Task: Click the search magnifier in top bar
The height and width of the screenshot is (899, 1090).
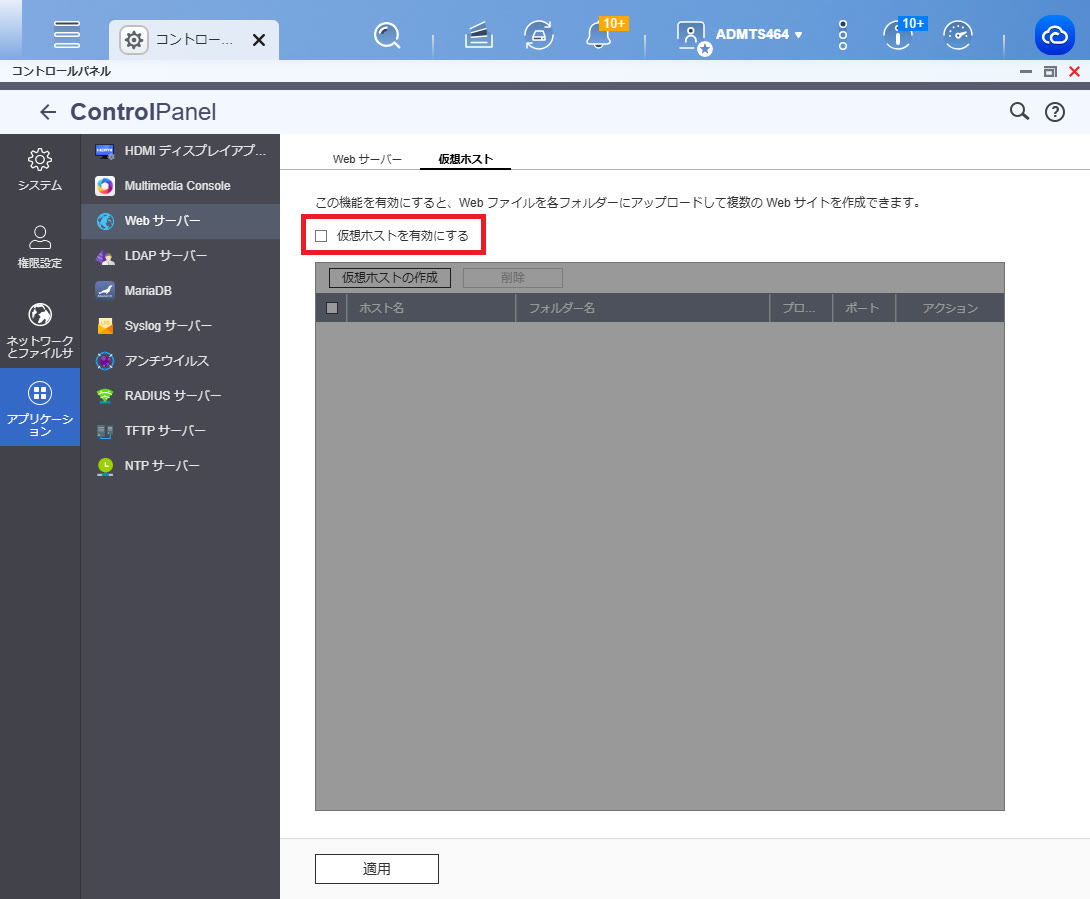Action: tap(387, 36)
